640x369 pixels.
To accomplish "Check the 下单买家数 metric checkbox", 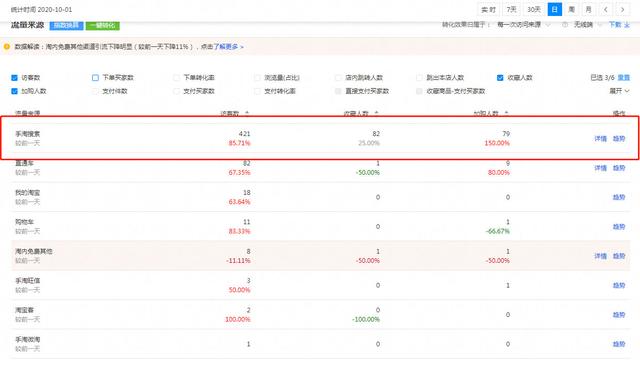I will (x=95, y=78).
